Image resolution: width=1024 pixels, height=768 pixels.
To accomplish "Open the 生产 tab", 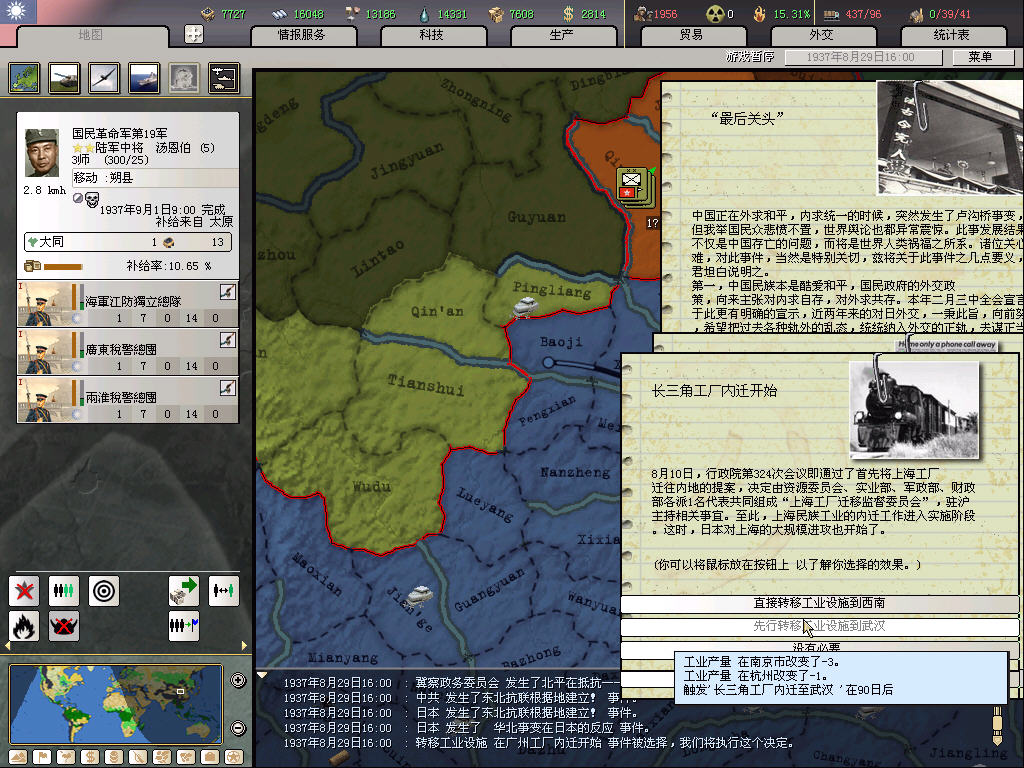I will click(x=562, y=35).
